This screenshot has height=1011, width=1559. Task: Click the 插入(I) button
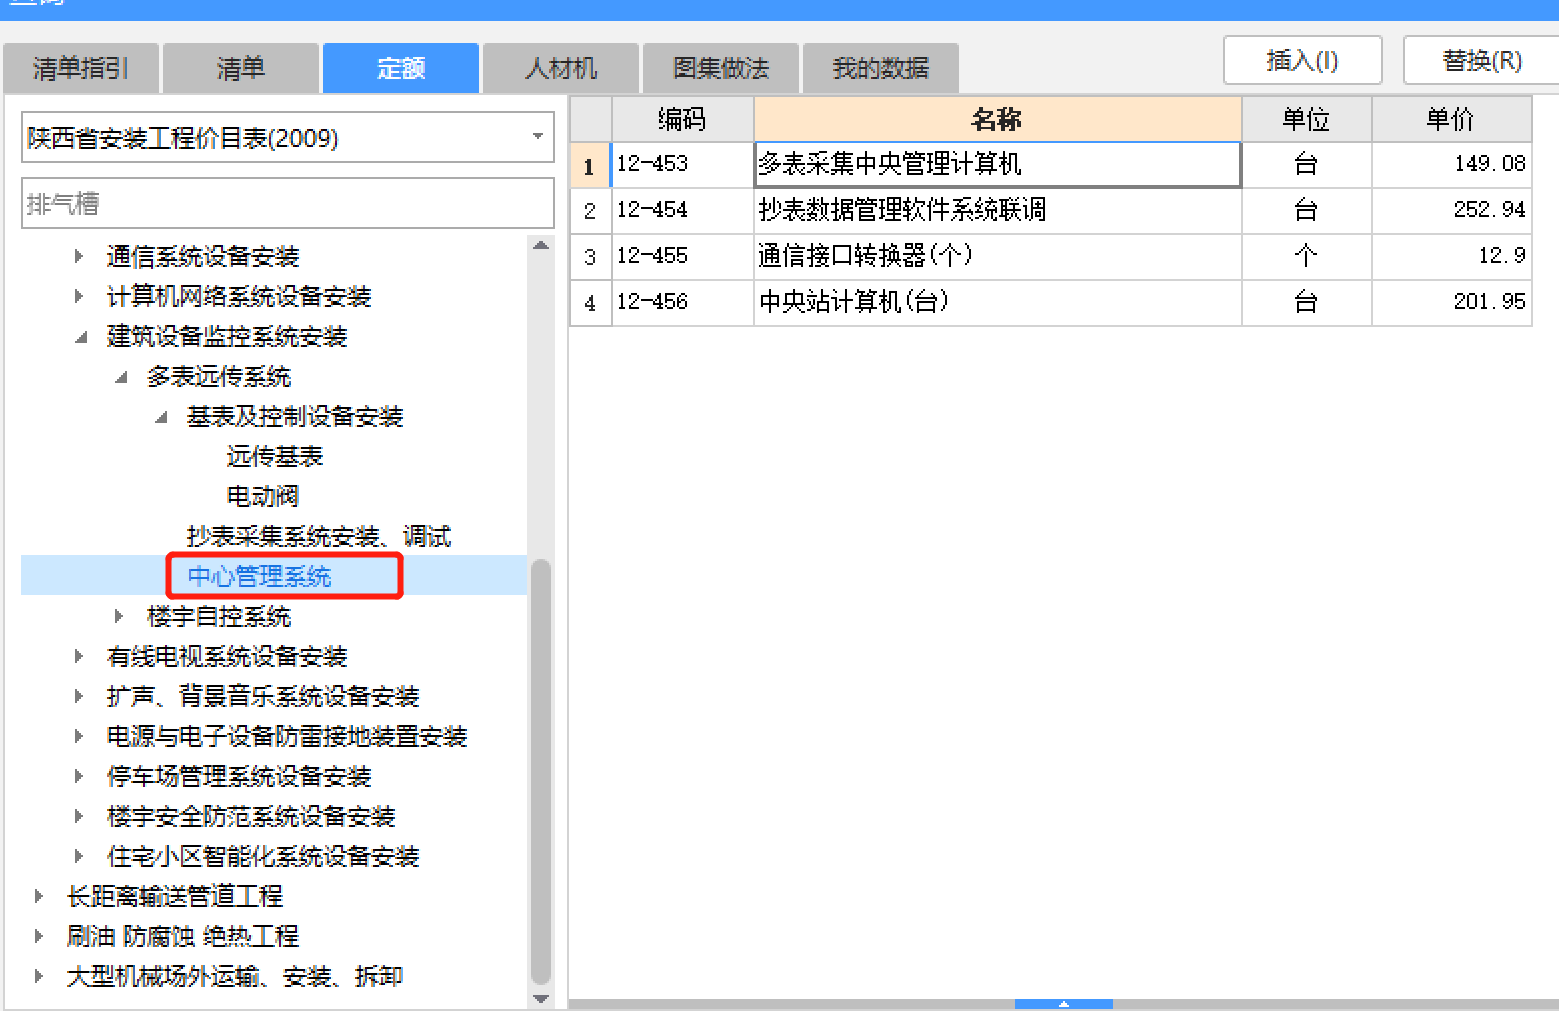point(1302,60)
